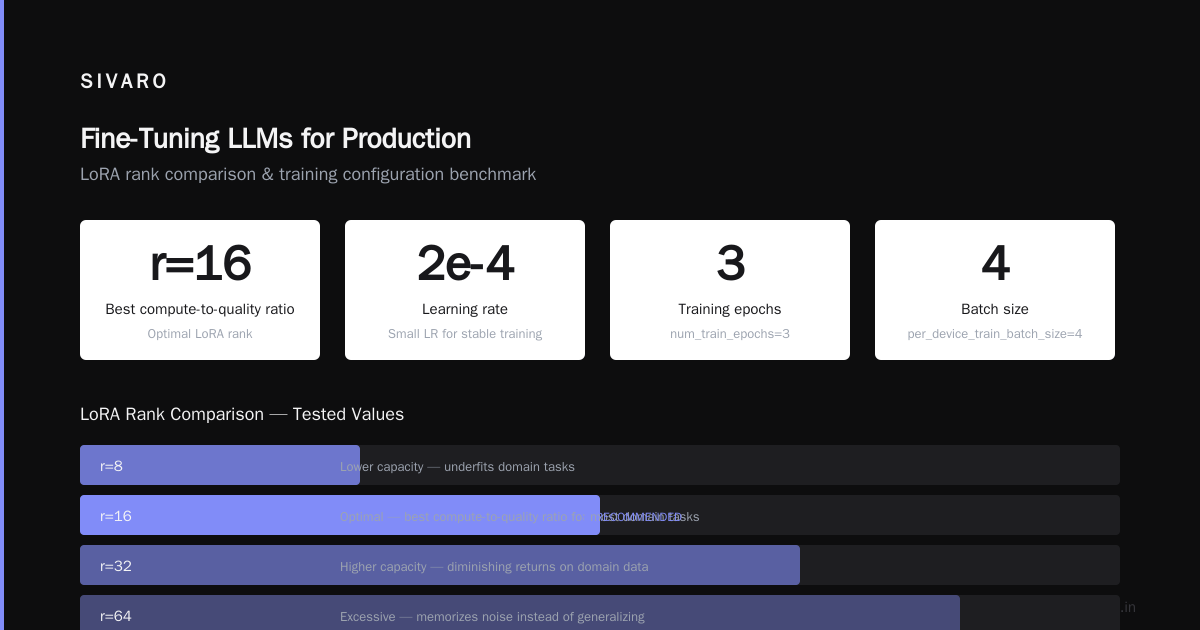
Task: Click LoRA Rank Comparison section heading
Action: pos(242,414)
